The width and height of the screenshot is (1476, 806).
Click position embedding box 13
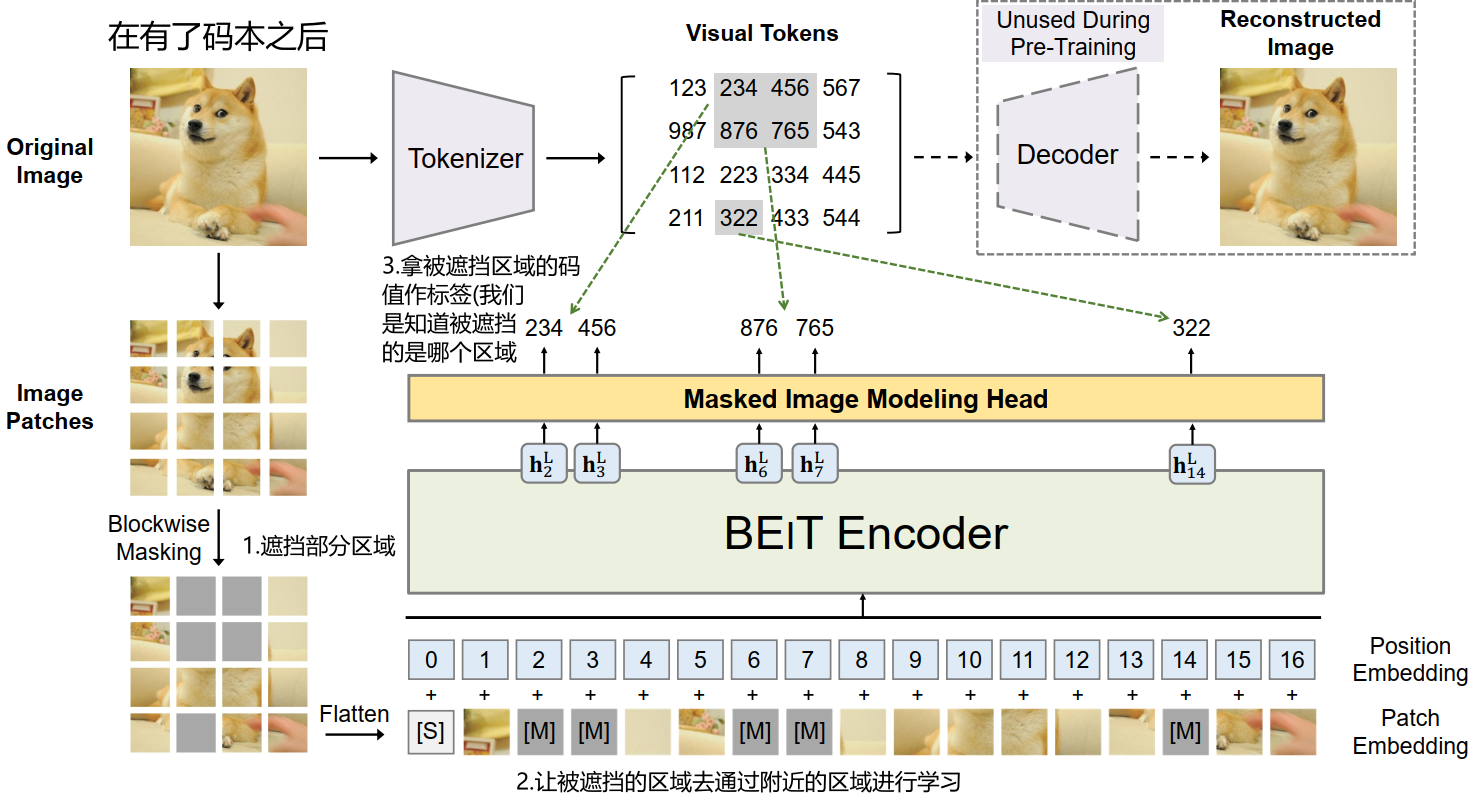tap(1131, 660)
